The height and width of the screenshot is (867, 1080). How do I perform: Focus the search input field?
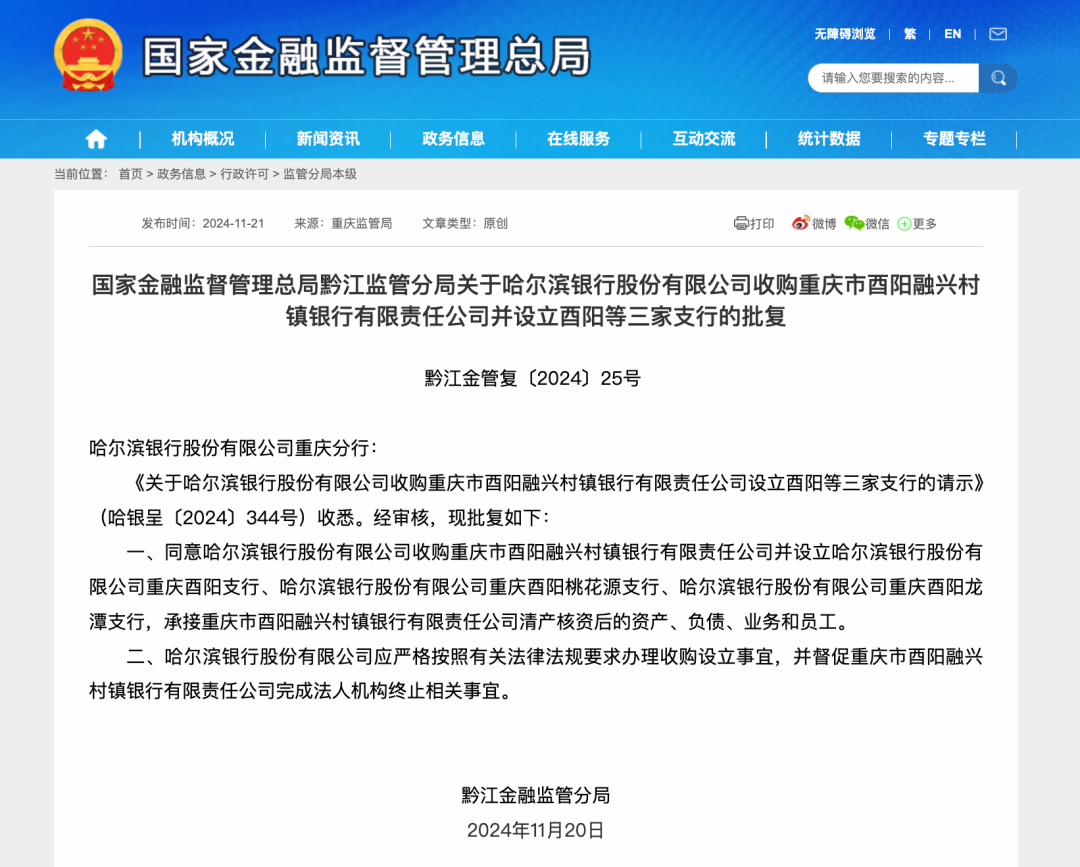click(893, 78)
